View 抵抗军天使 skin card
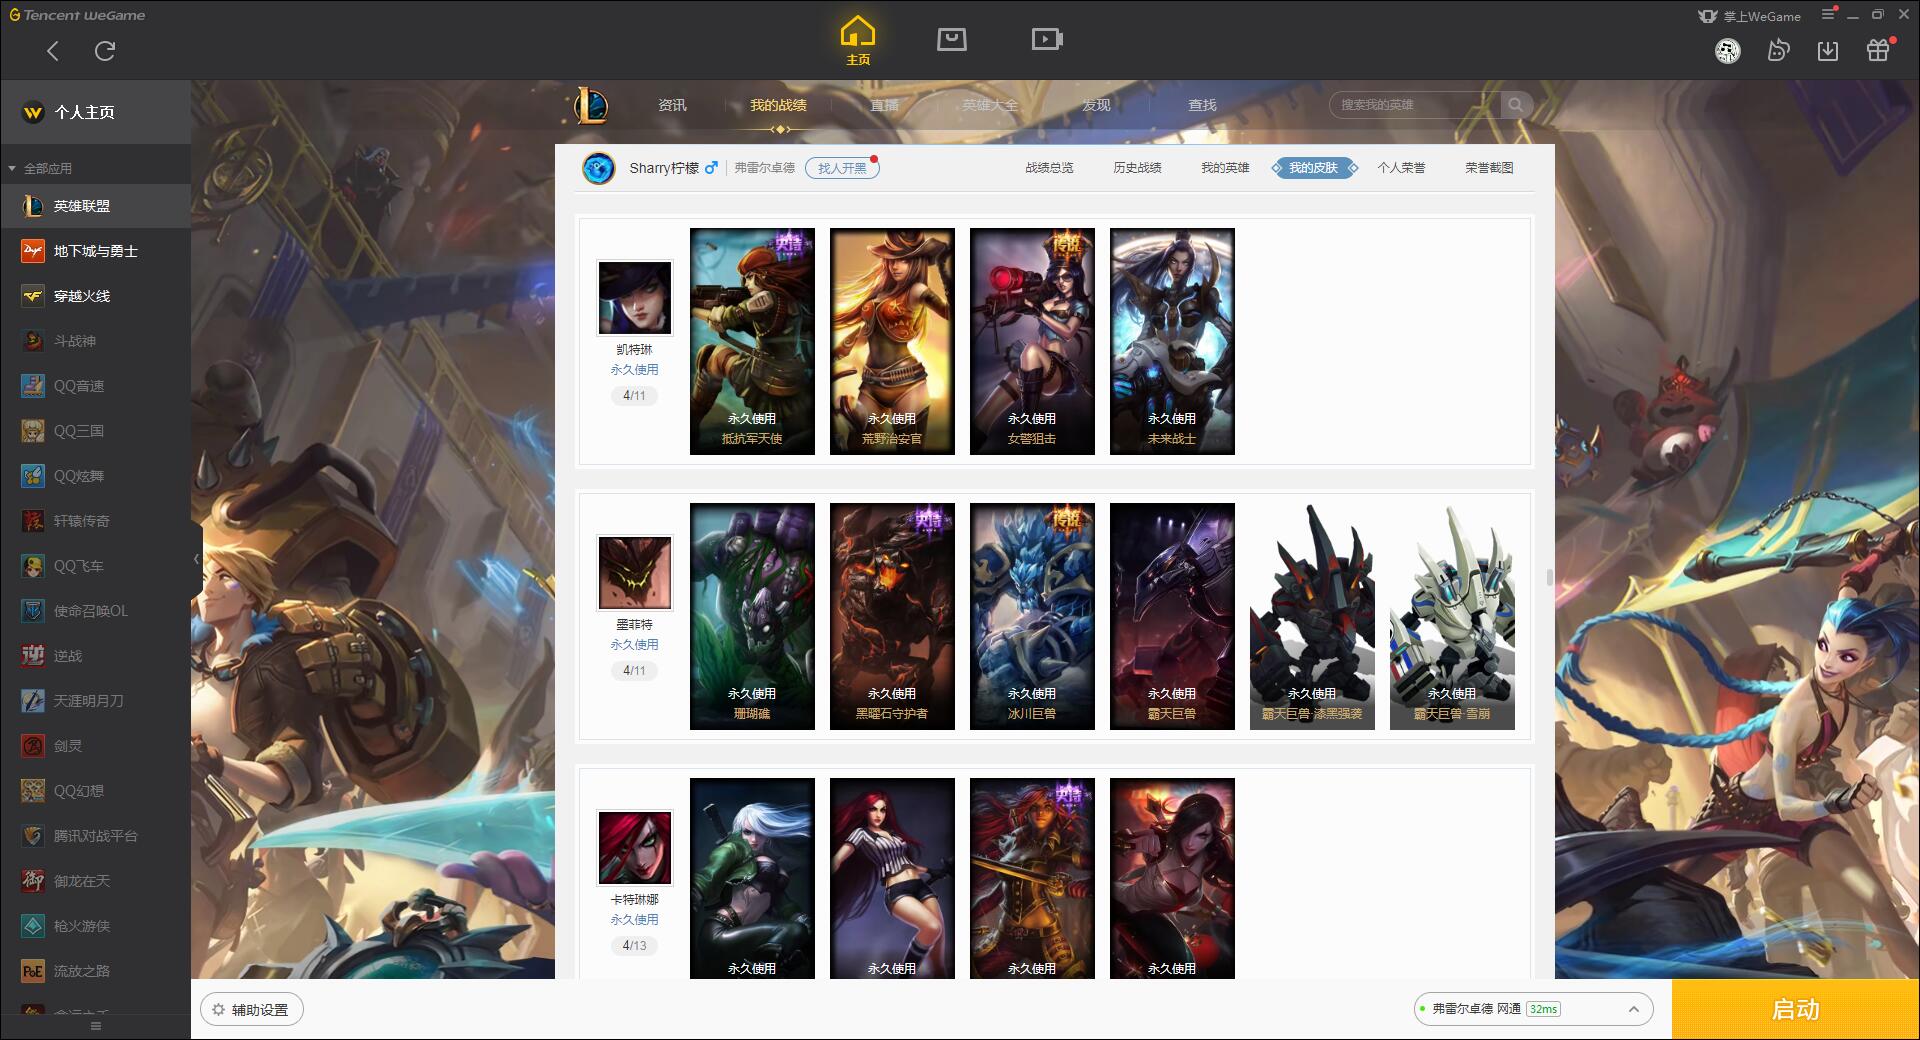Image resolution: width=1920 pixels, height=1040 pixels. (x=752, y=341)
